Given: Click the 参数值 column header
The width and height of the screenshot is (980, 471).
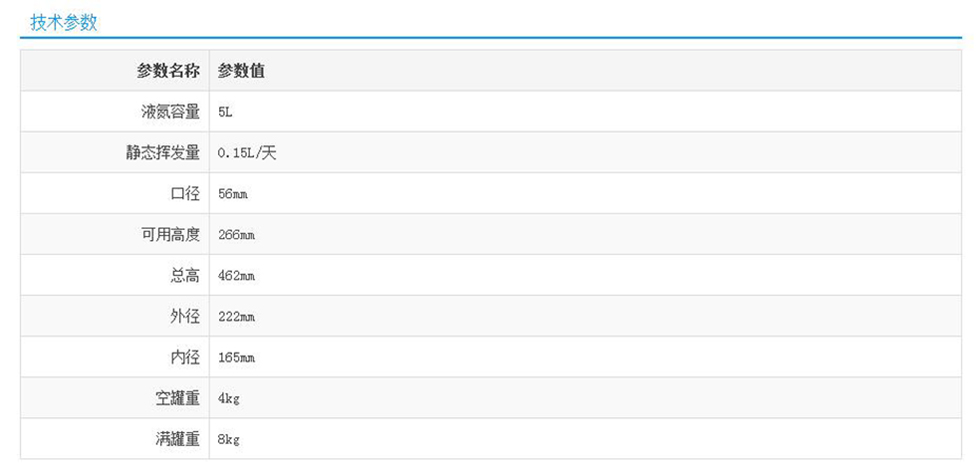Looking at the screenshot, I should [241, 71].
